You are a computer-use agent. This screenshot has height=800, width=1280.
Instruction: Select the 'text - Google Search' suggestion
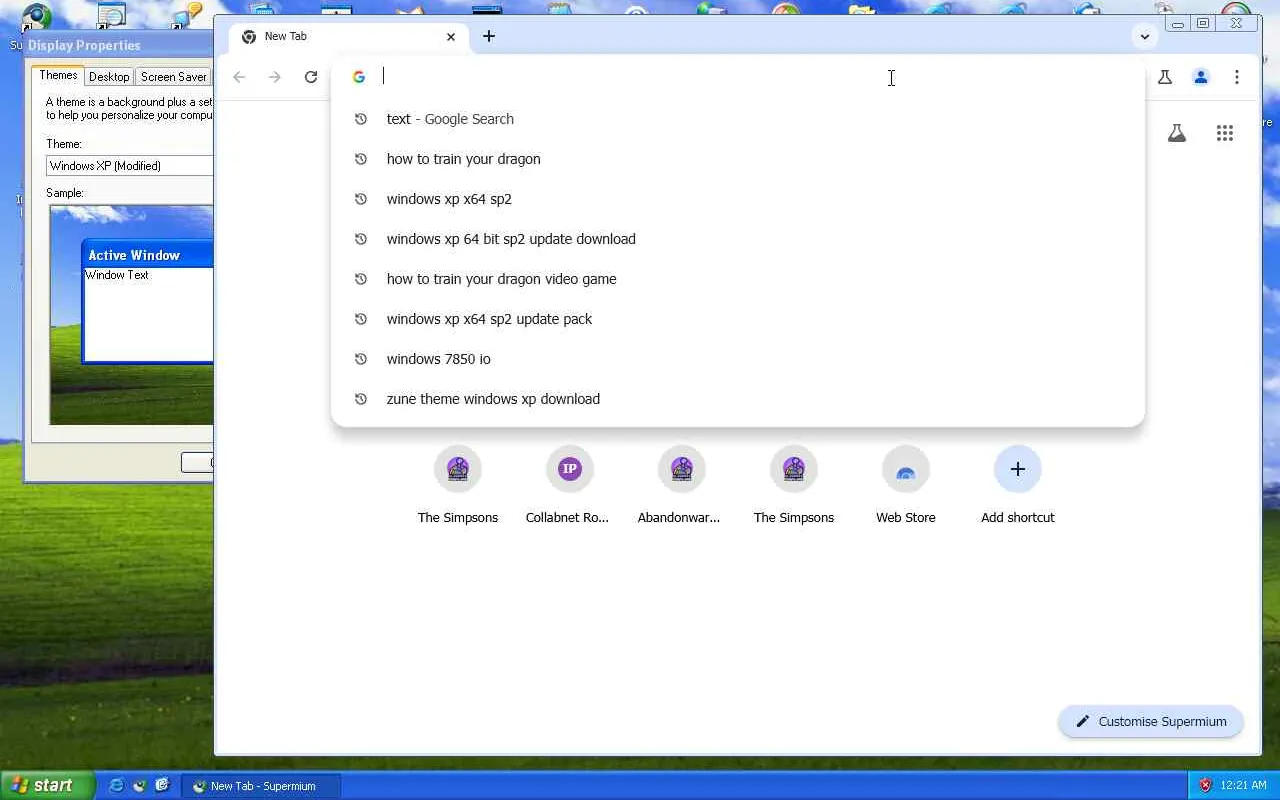pyautogui.click(x=738, y=119)
